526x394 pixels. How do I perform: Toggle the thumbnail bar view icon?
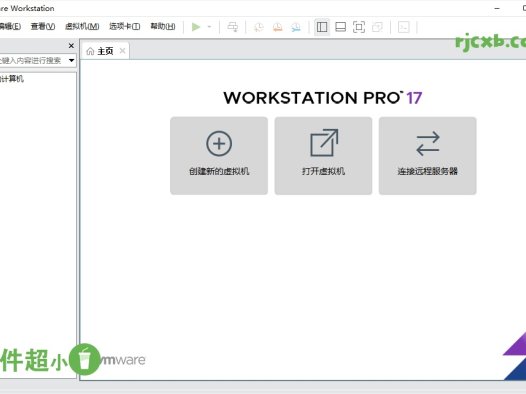[340, 27]
